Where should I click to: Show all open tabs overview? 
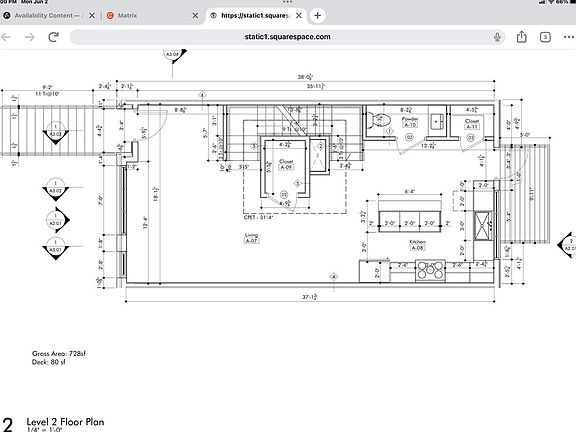[x=545, y=37]
